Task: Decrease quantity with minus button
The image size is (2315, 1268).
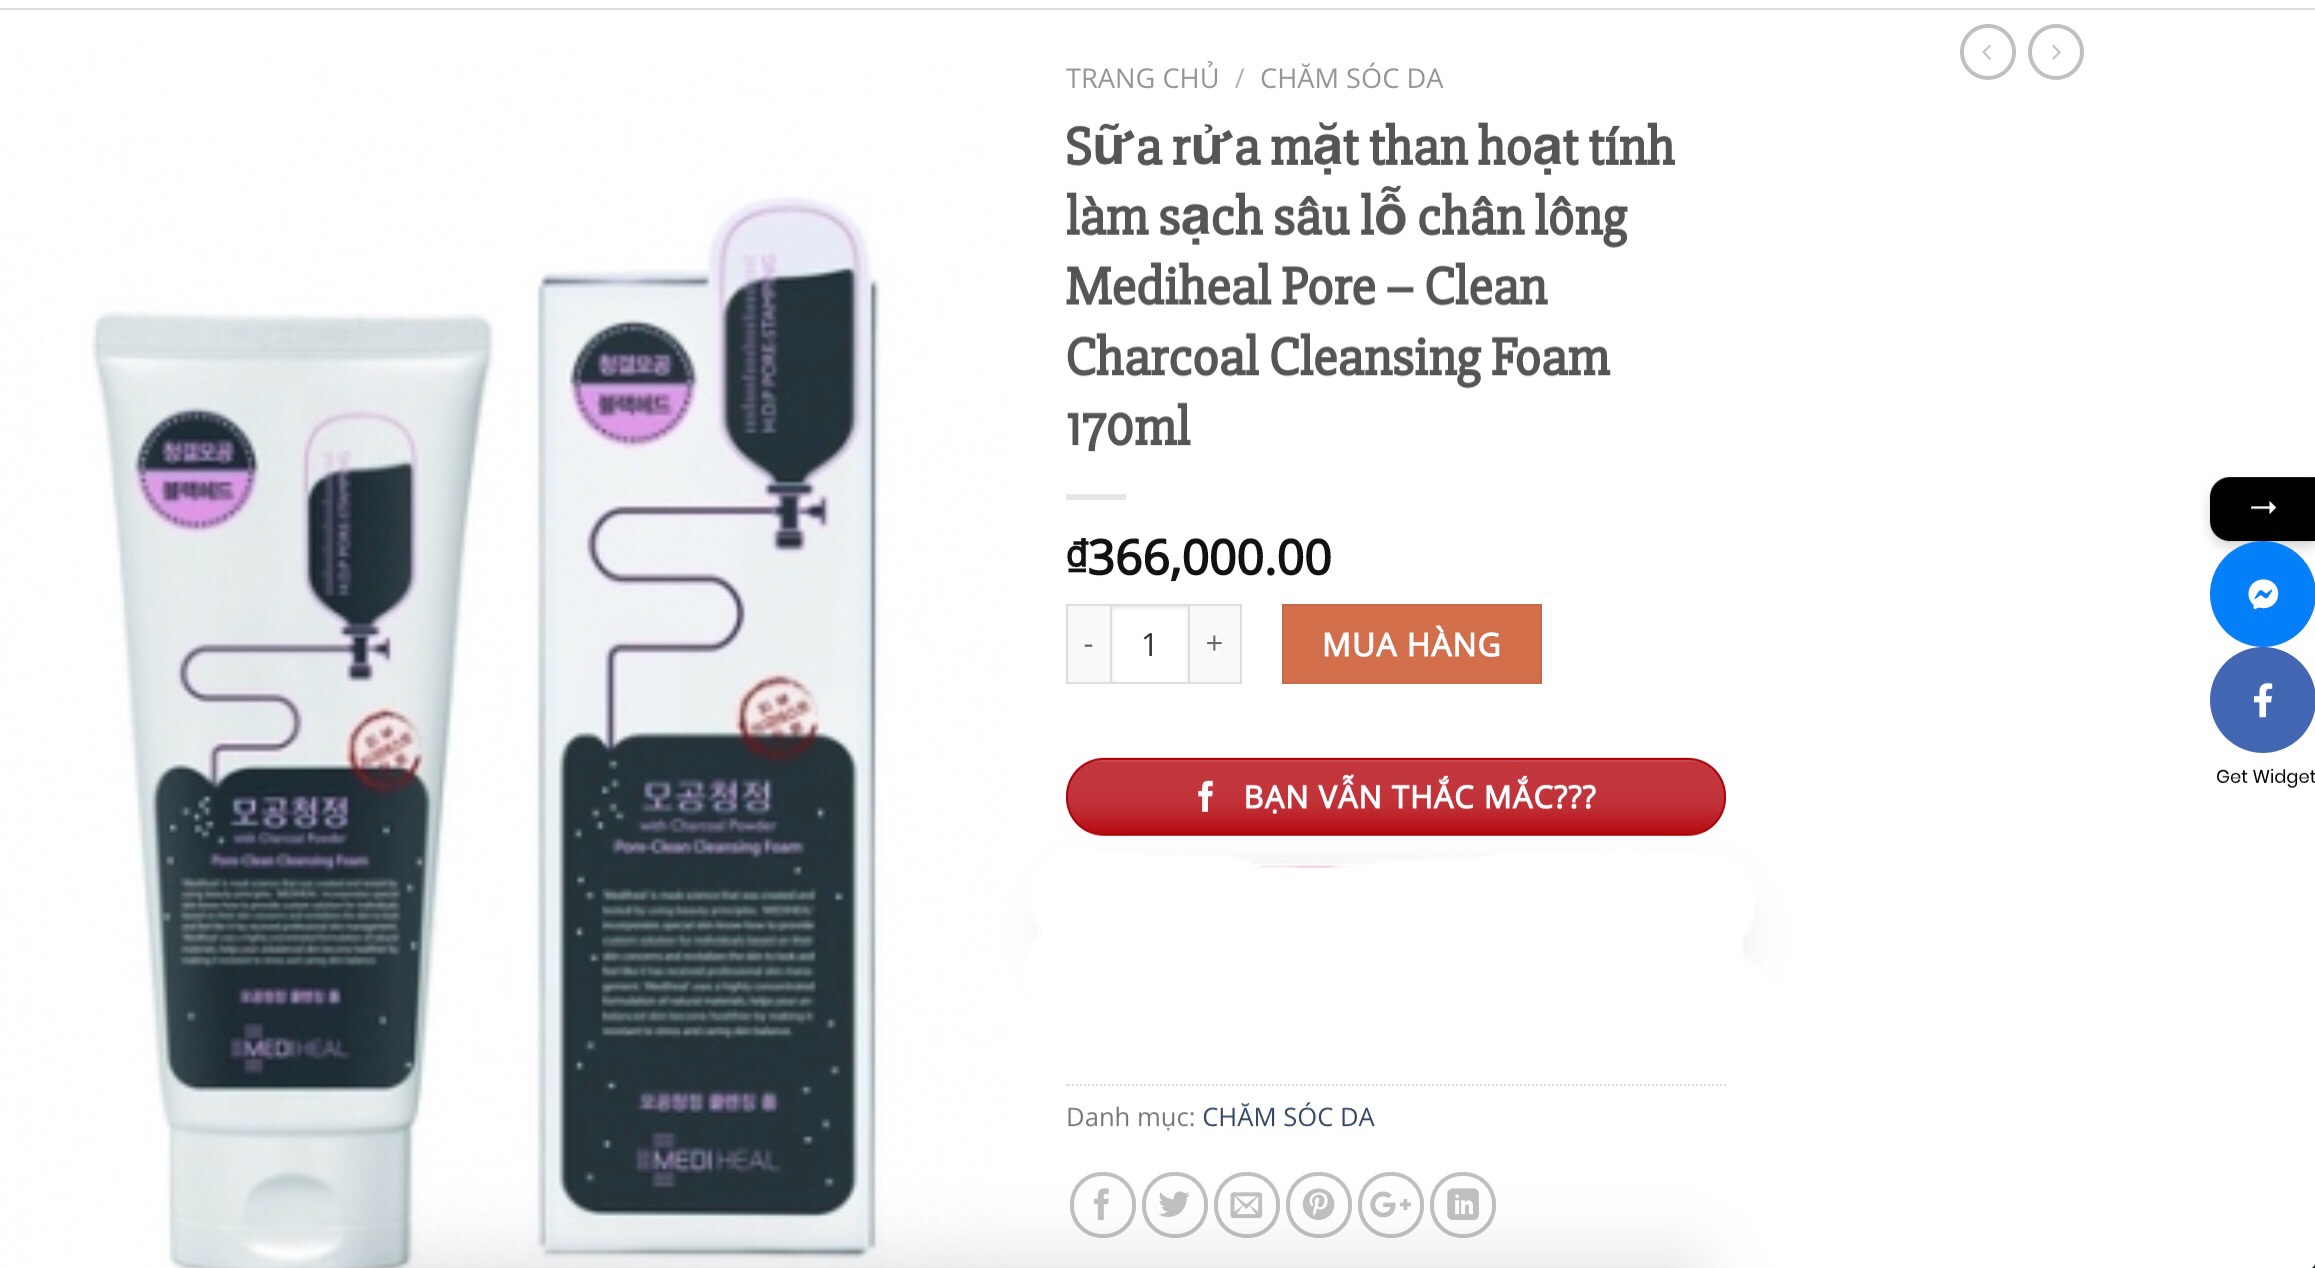Action: point(1089,644)
